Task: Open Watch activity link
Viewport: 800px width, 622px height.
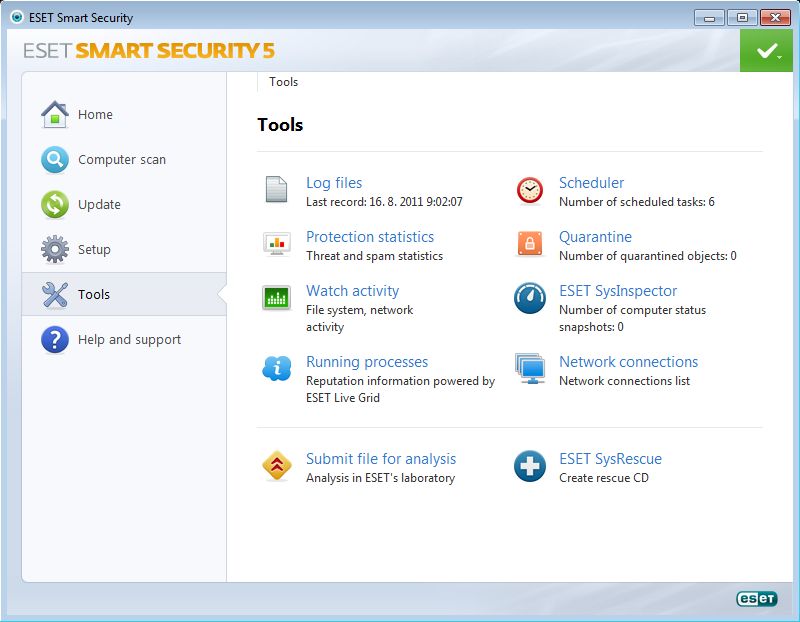Action: (x=353, y=291)
